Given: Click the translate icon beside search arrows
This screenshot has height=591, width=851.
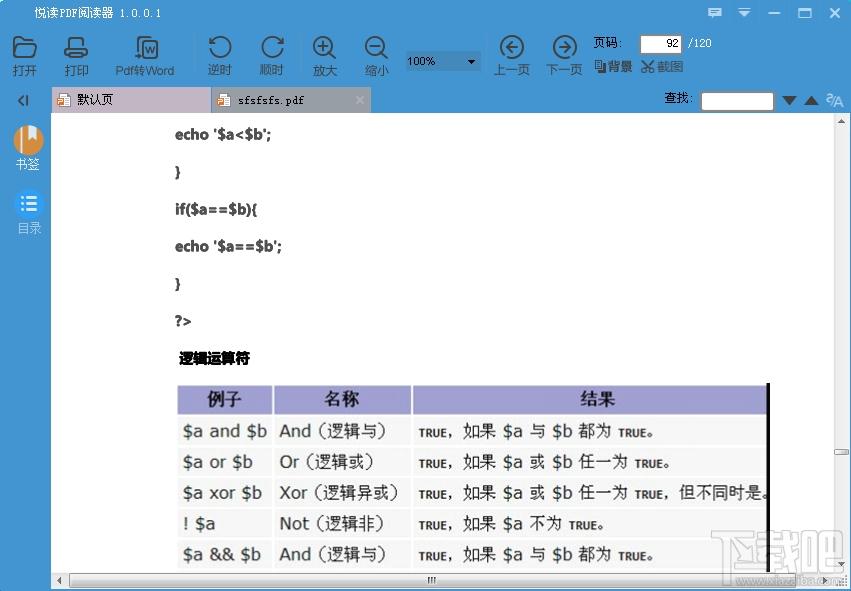Looking at the screenshot, I should 834,100.
